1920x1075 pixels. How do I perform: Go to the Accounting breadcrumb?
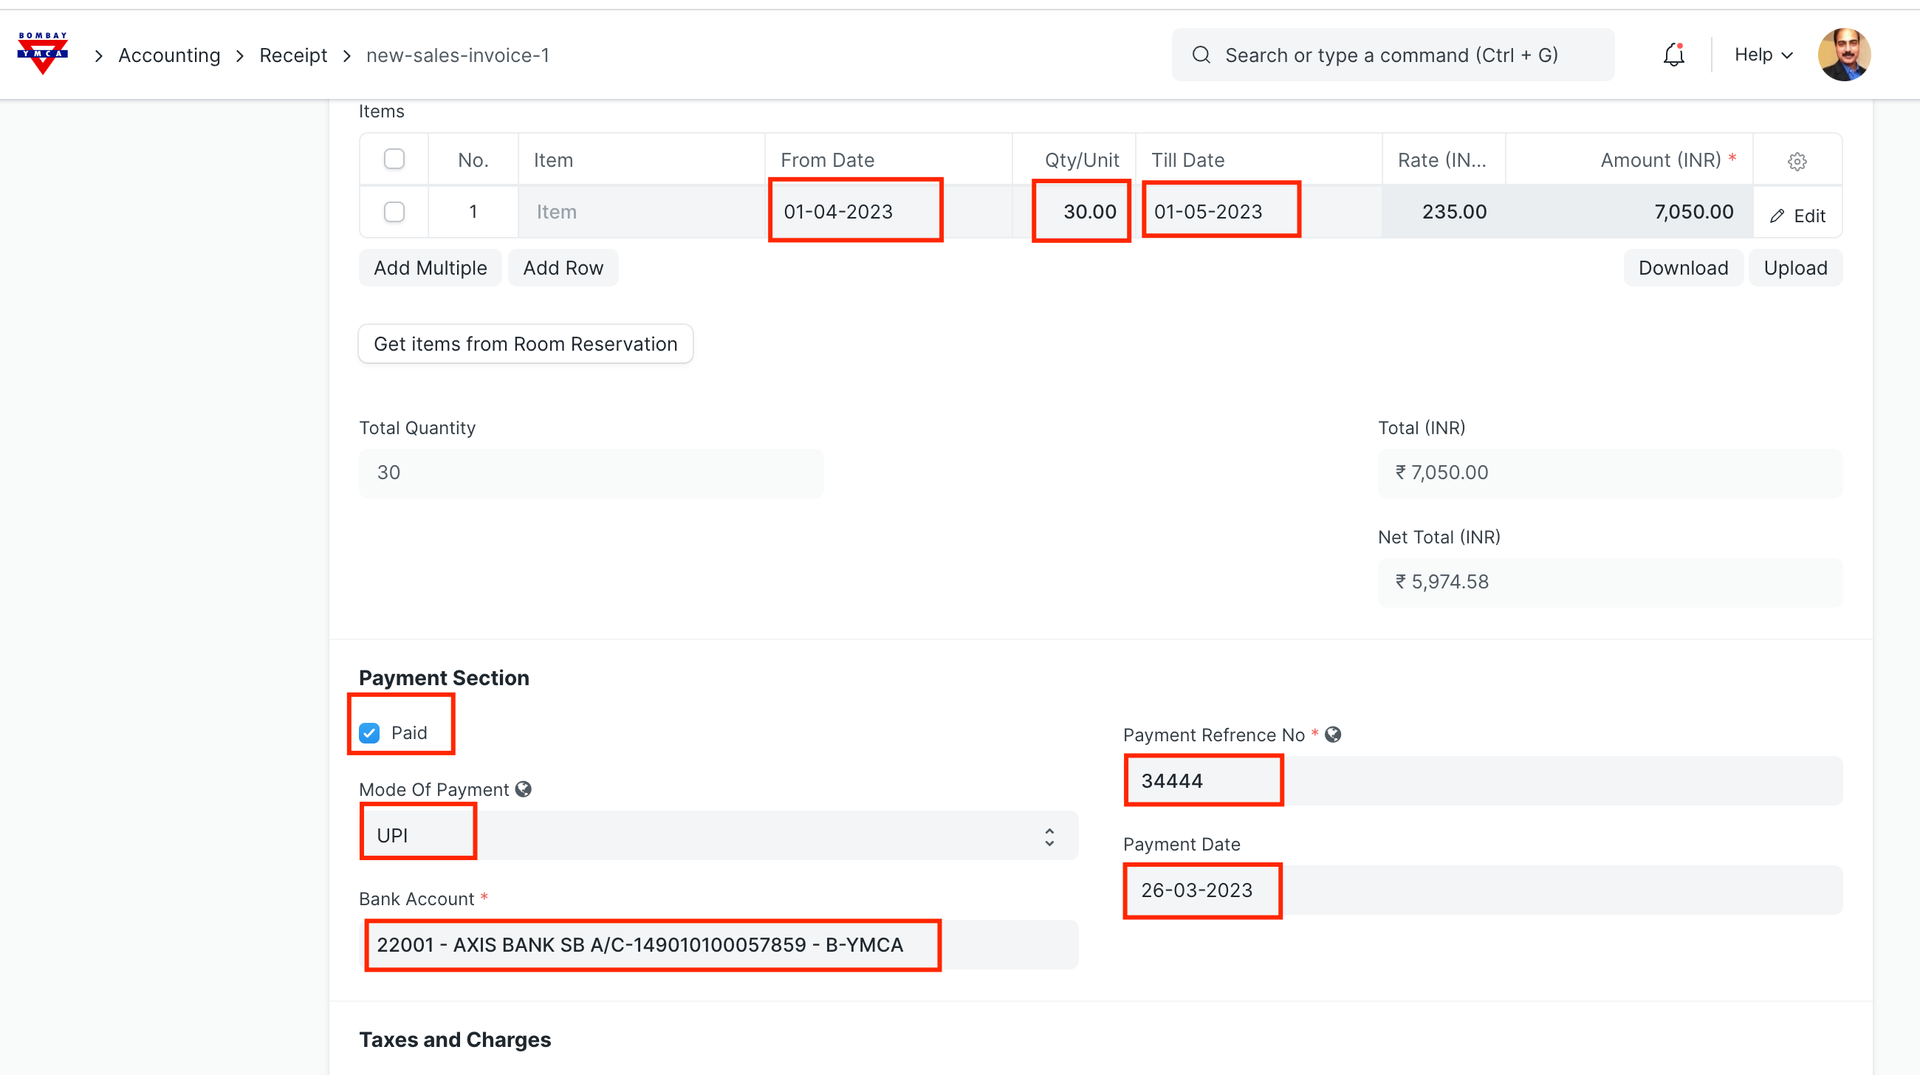point(169,55)
